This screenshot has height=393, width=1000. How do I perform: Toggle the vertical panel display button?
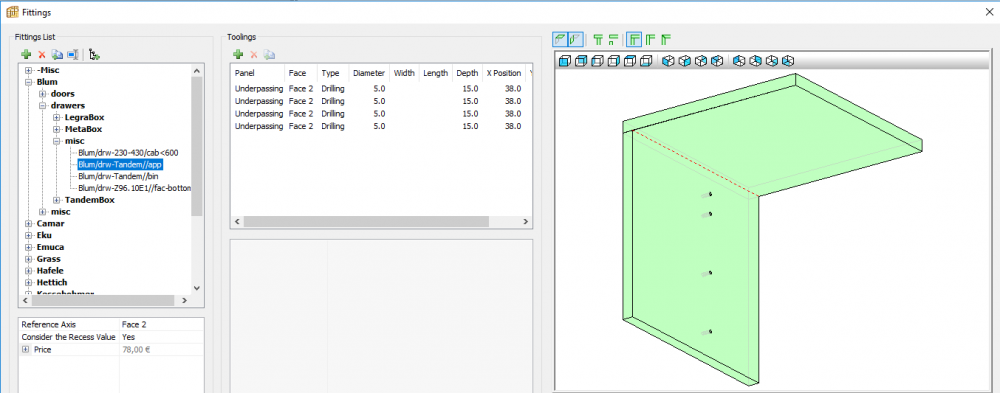pos(575,40)
